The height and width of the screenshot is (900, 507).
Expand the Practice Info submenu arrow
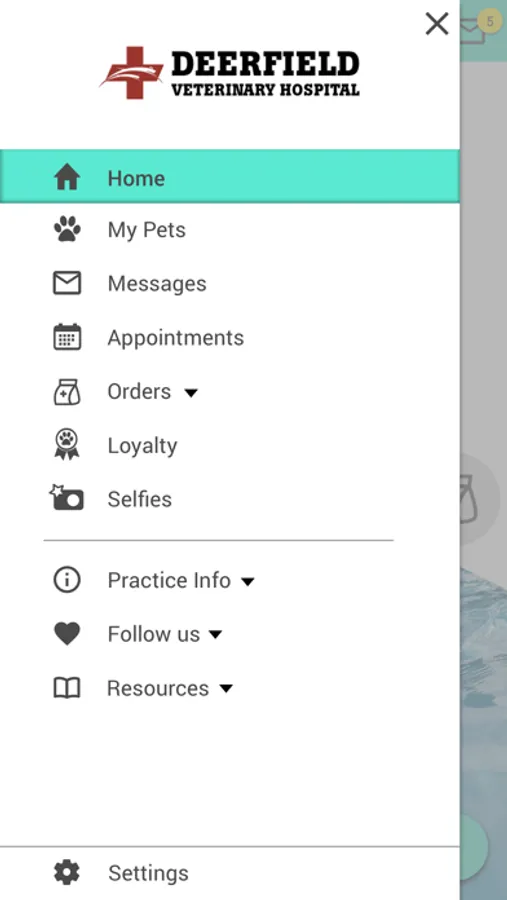pos(247,581)
